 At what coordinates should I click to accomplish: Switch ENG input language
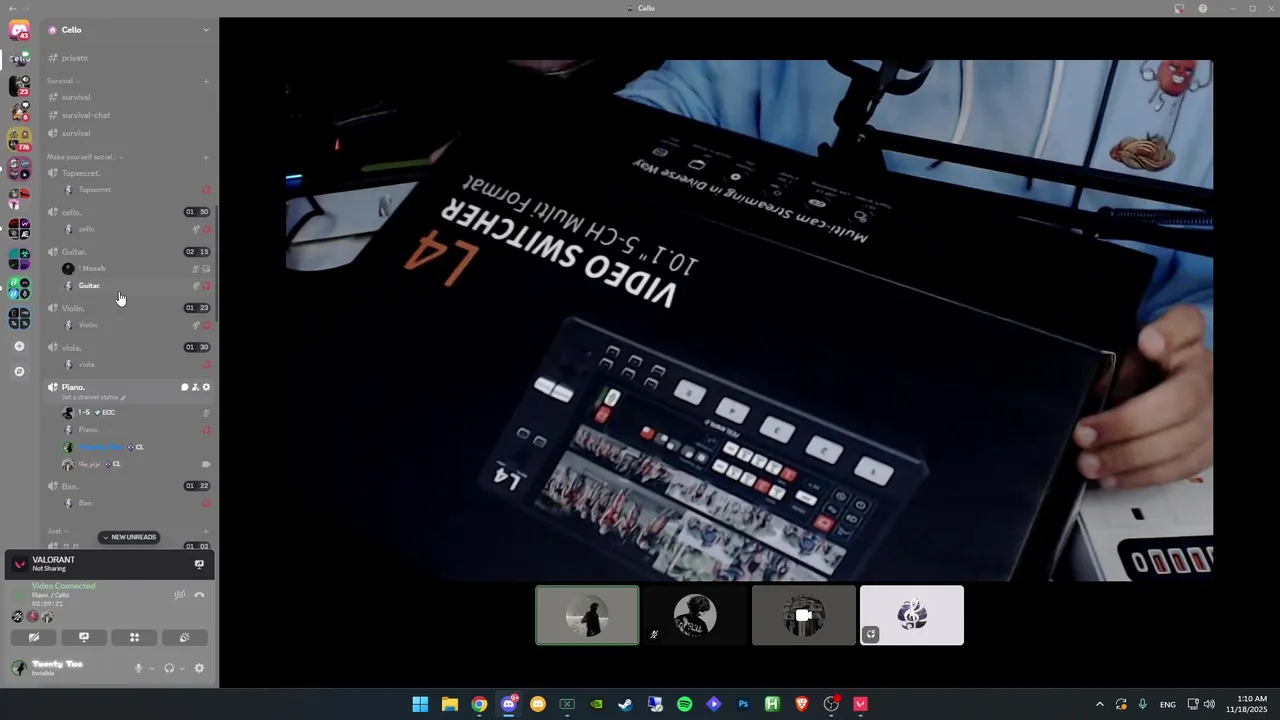[x=1168, y=704]
